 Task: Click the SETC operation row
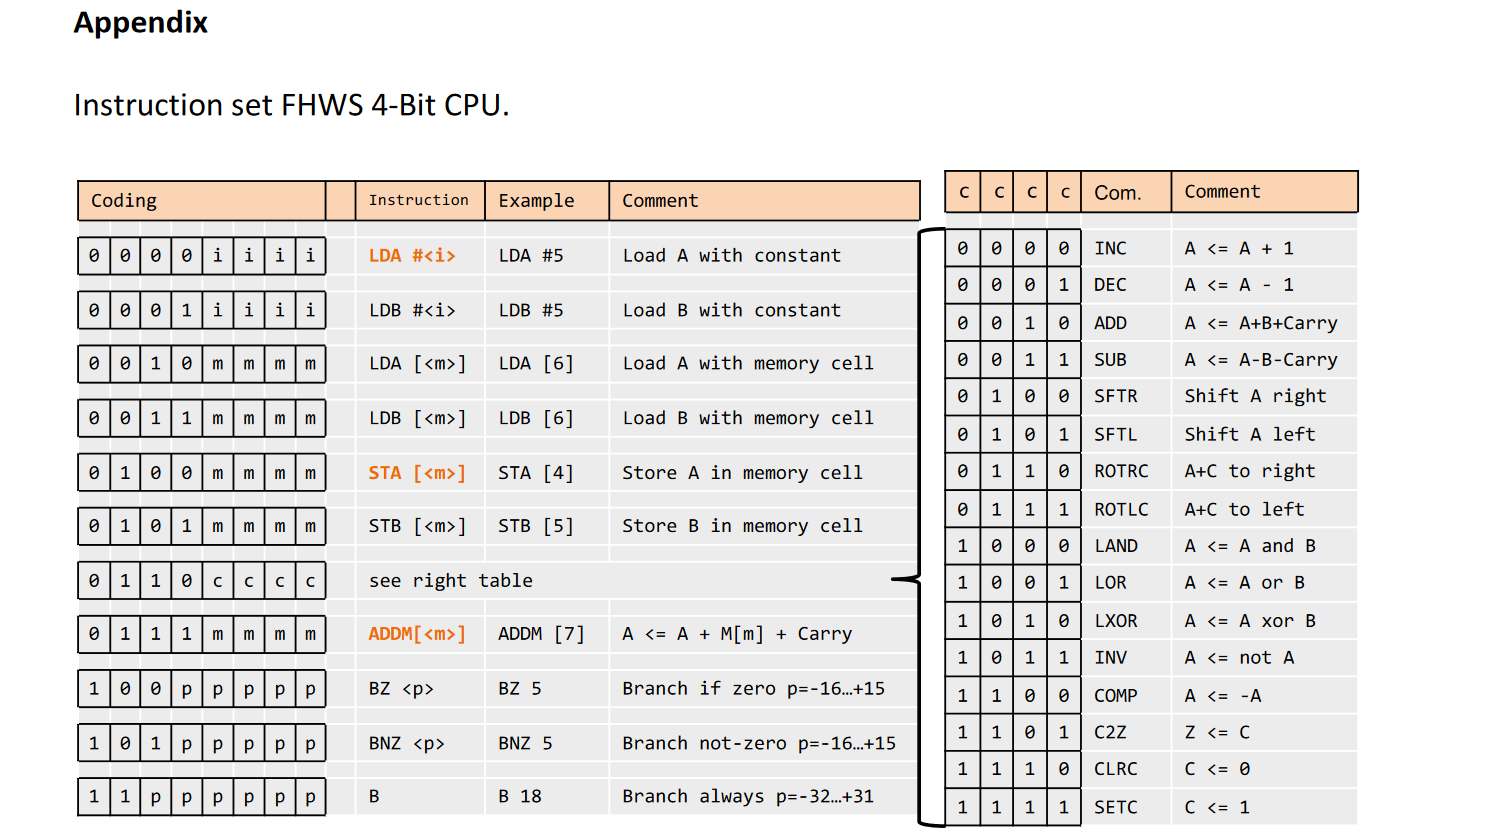pyautogui.click(x=1113, y=806)
